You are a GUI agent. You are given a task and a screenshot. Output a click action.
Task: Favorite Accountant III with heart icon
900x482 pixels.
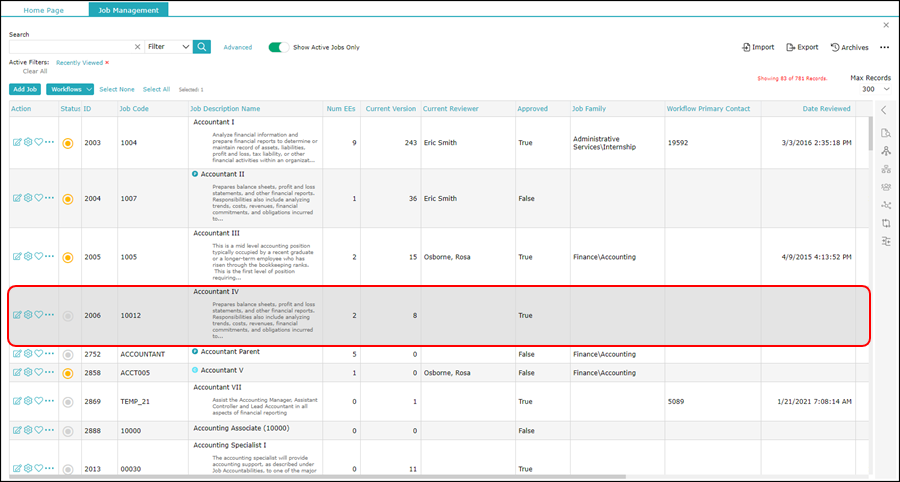[39, 256]
